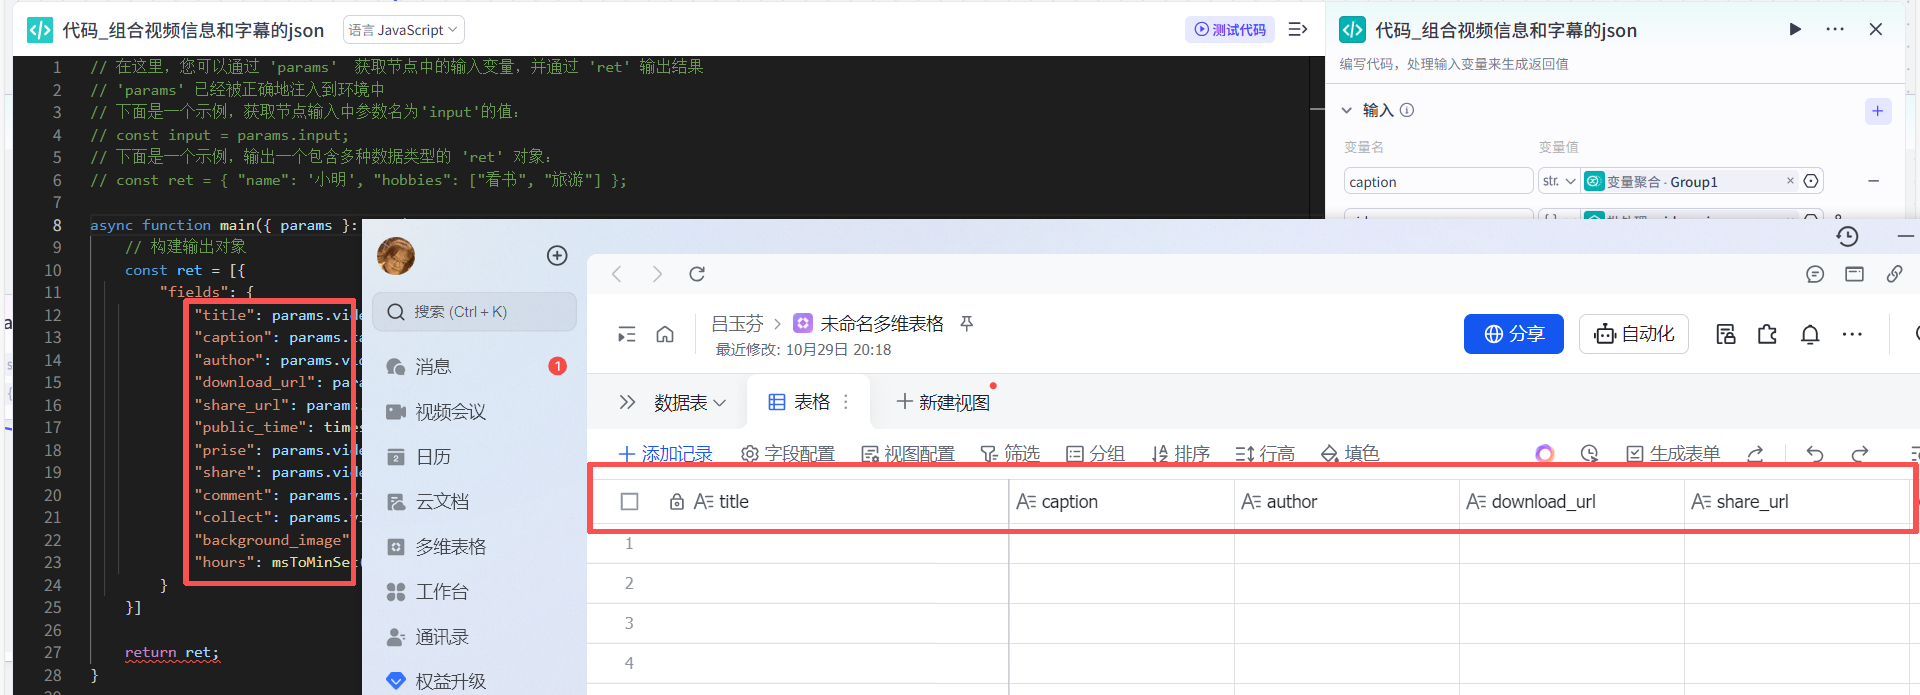Click the home icon in breadcrumb bar
This screenshot has width=1920, height=695.
point(665,334)
